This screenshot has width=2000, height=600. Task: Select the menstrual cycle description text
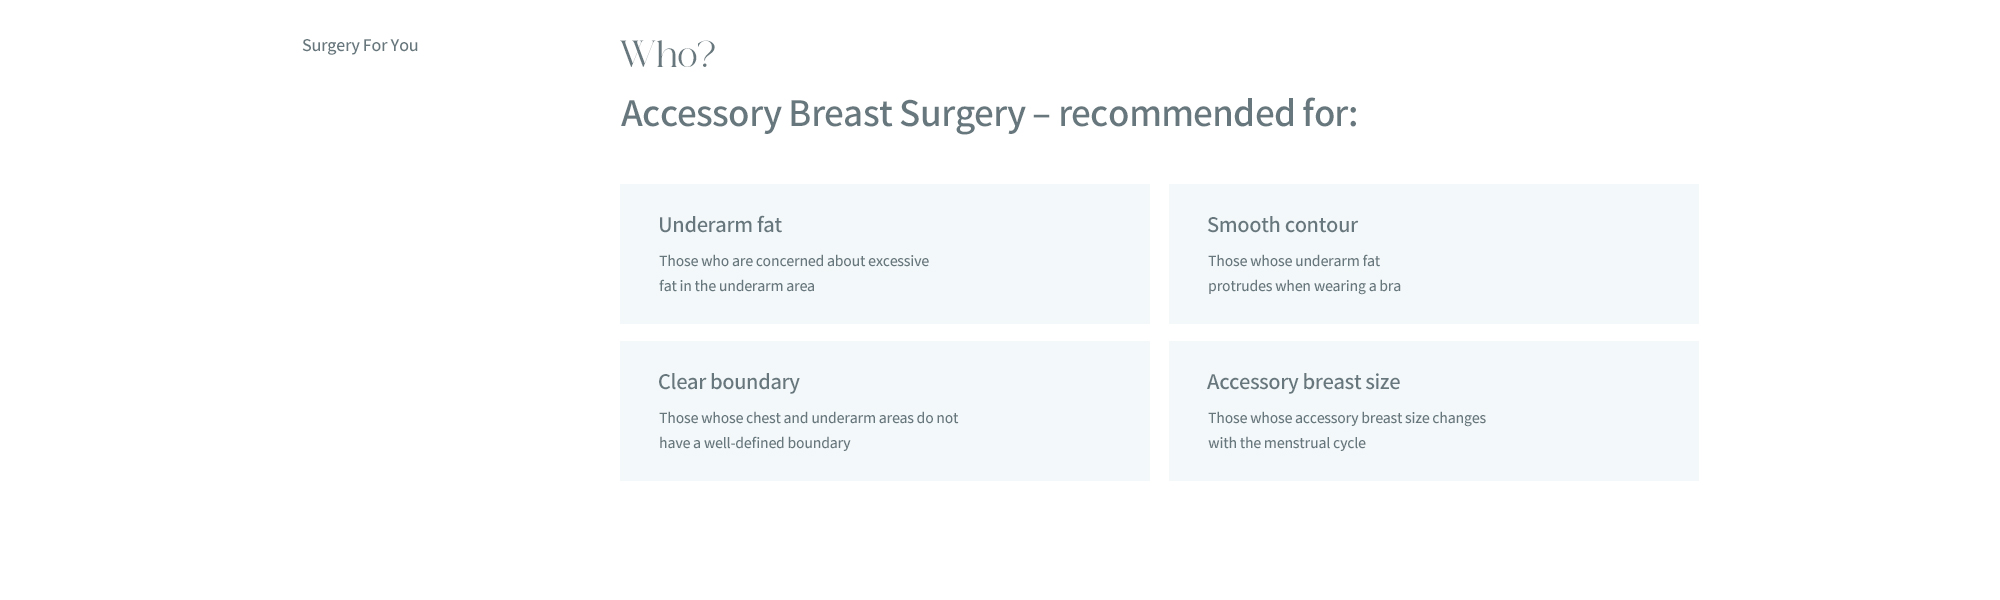[1346, 430]
